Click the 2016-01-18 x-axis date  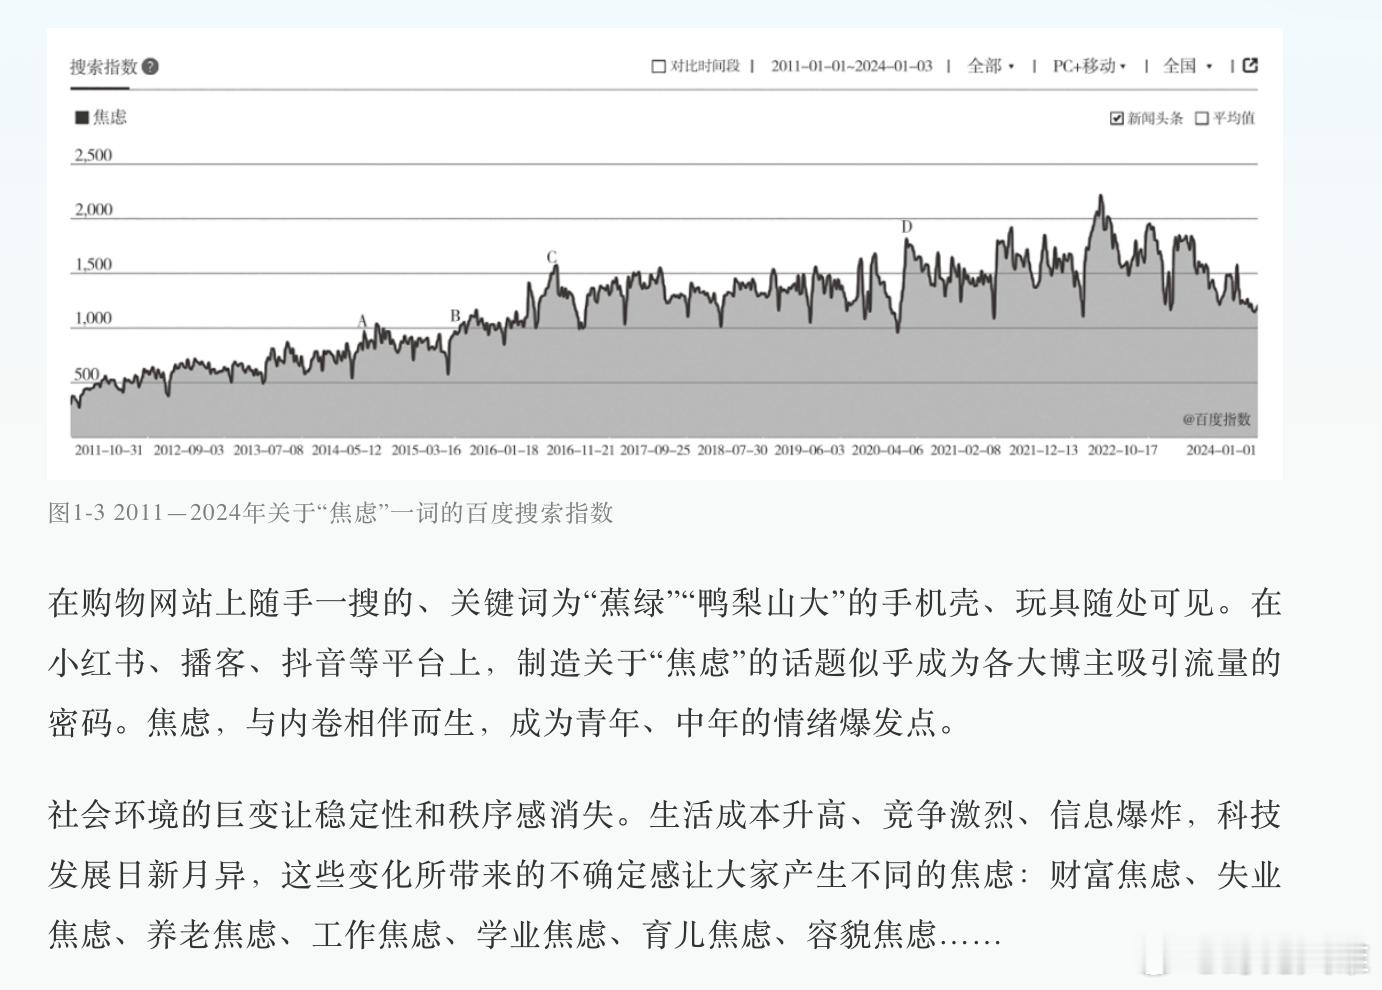[504, 450]
